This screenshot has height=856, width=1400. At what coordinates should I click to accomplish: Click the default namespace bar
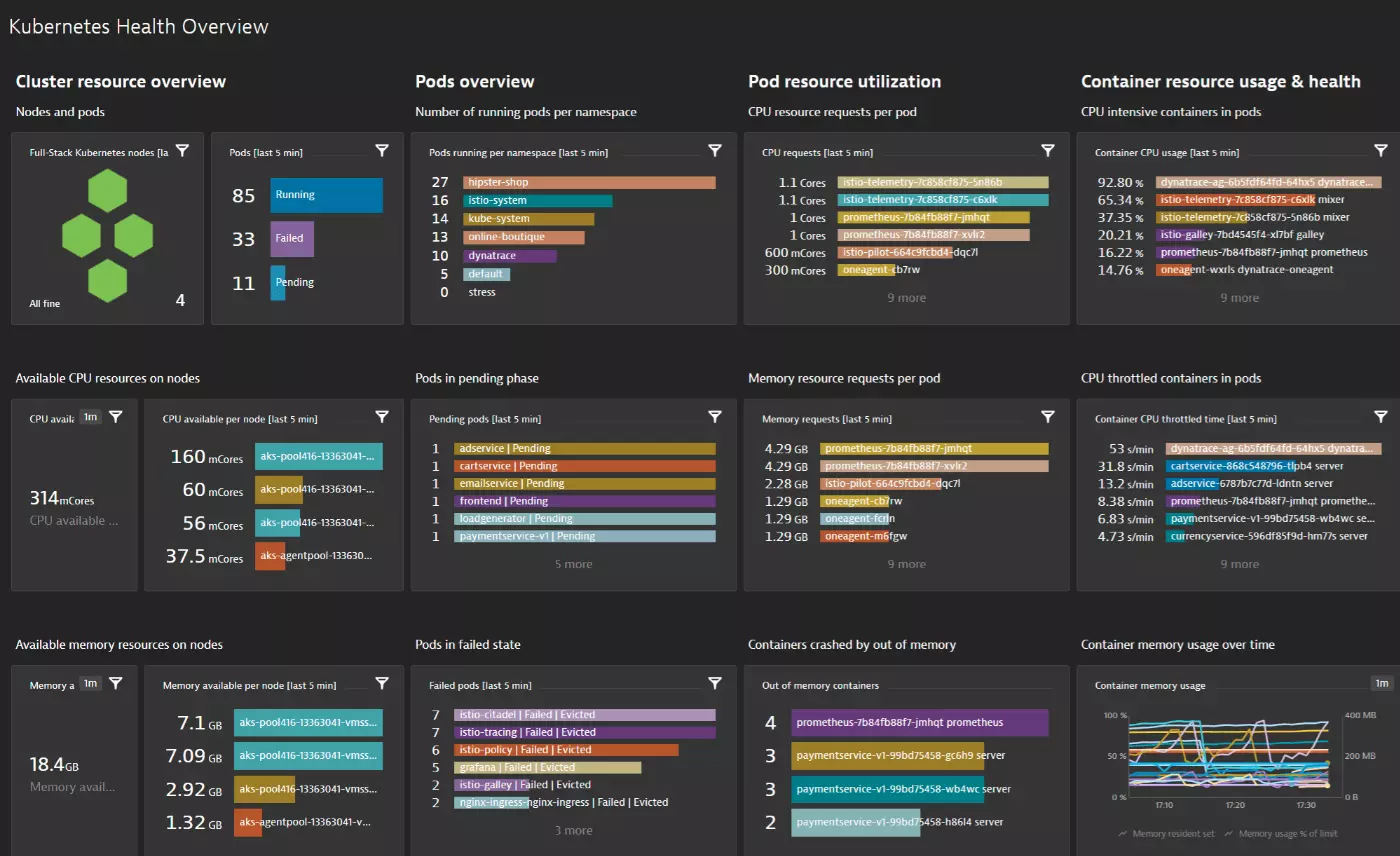click(x=486, y=274)
